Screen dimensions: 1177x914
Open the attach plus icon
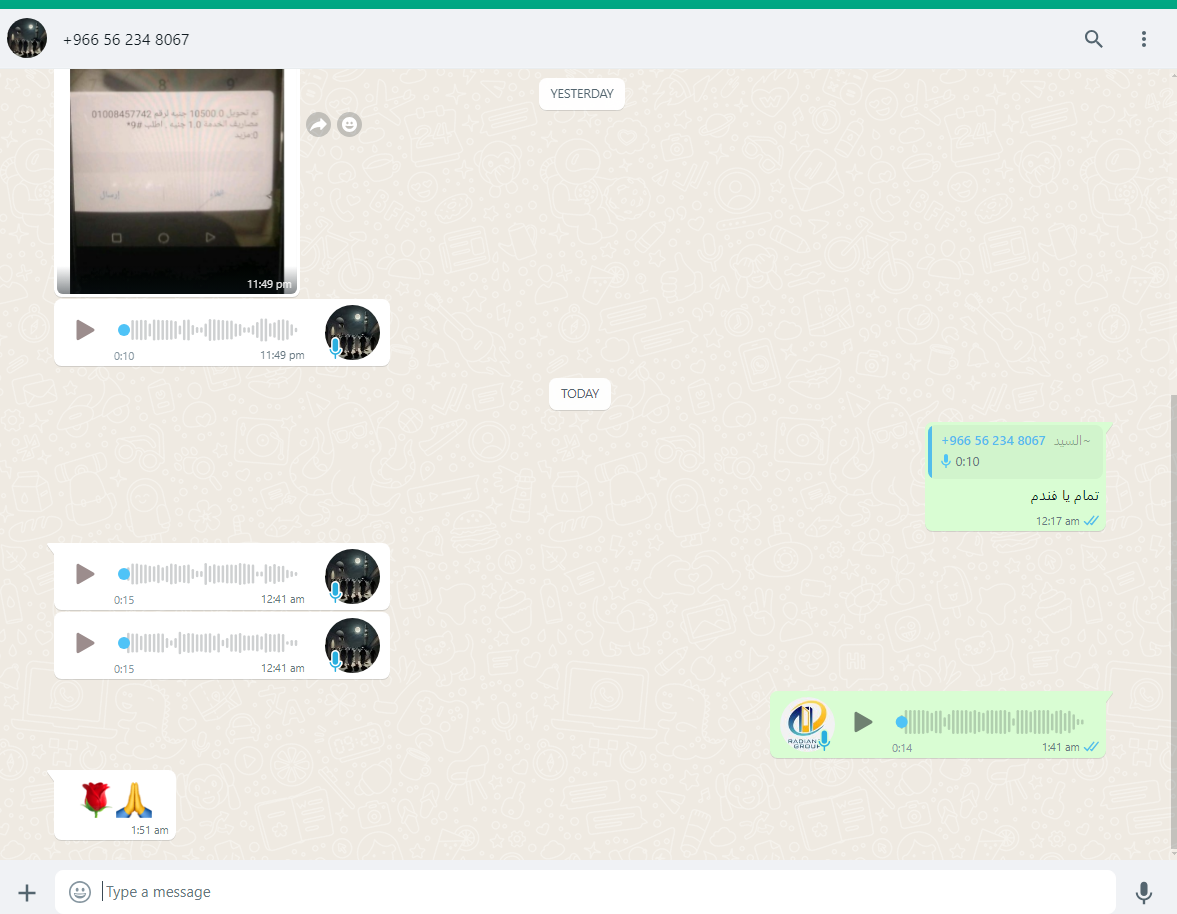pyautogui.click(x=27, y=892)
